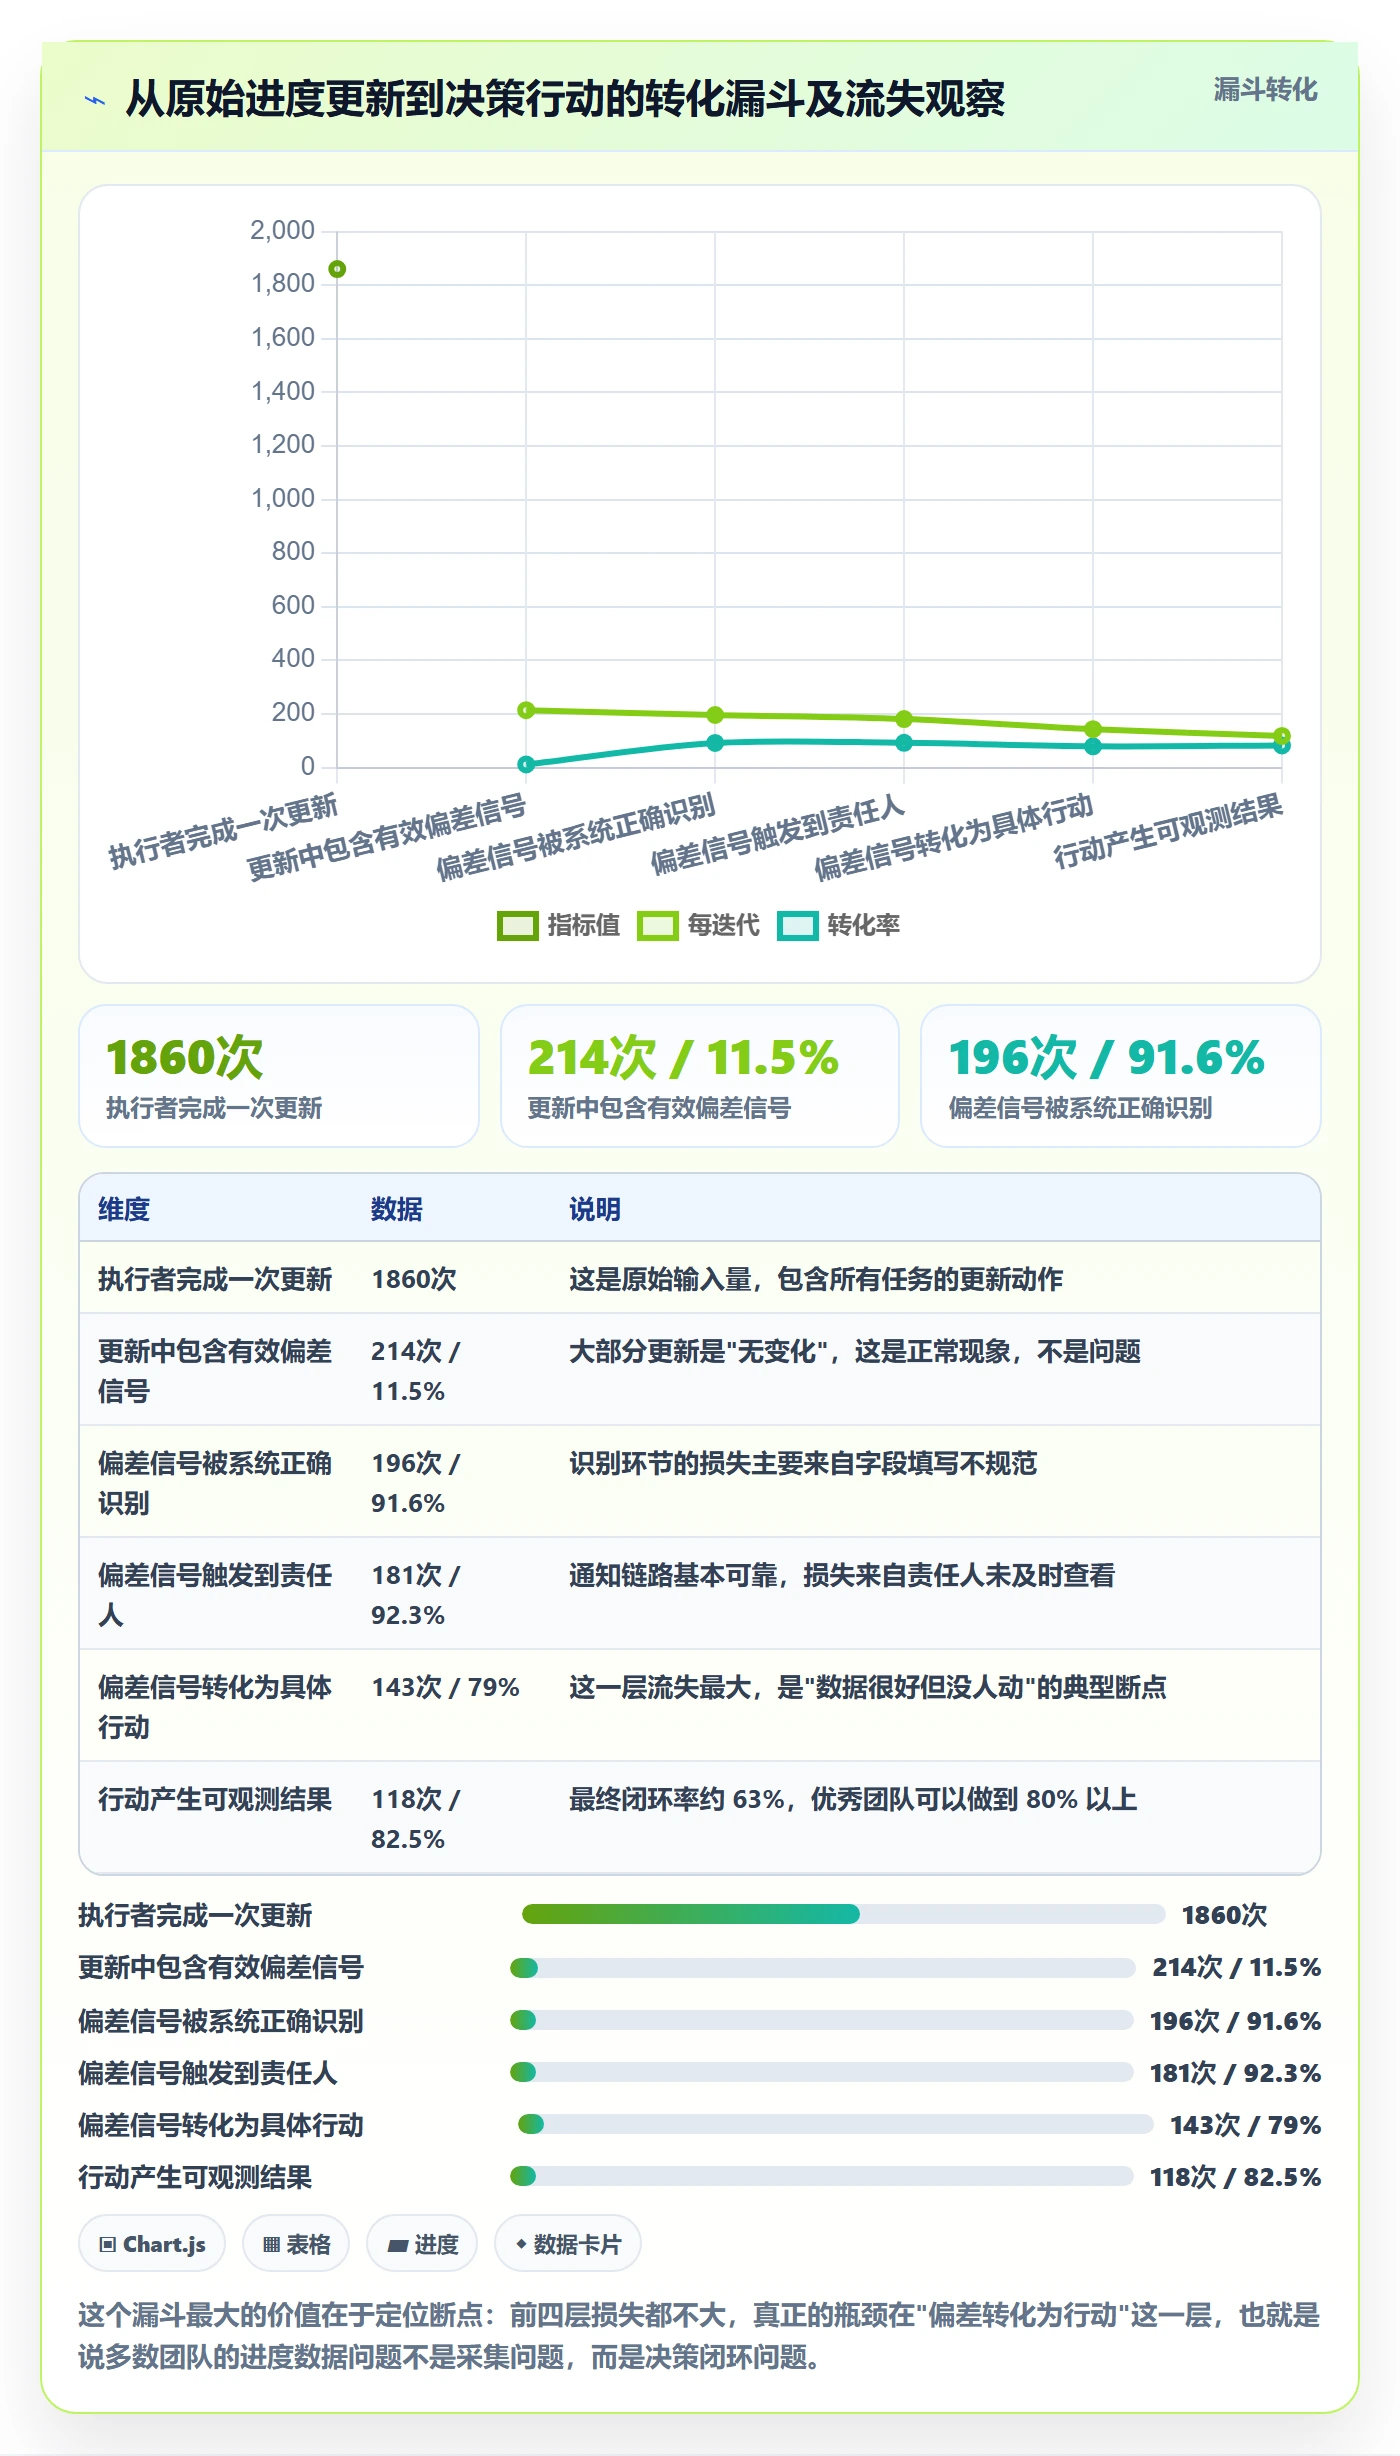Toggle the 指标值 legend series

pos(558,925)
